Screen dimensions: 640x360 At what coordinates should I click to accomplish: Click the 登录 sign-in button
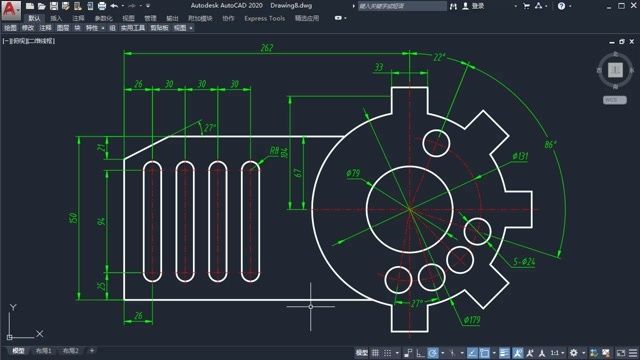click(473, 6)
